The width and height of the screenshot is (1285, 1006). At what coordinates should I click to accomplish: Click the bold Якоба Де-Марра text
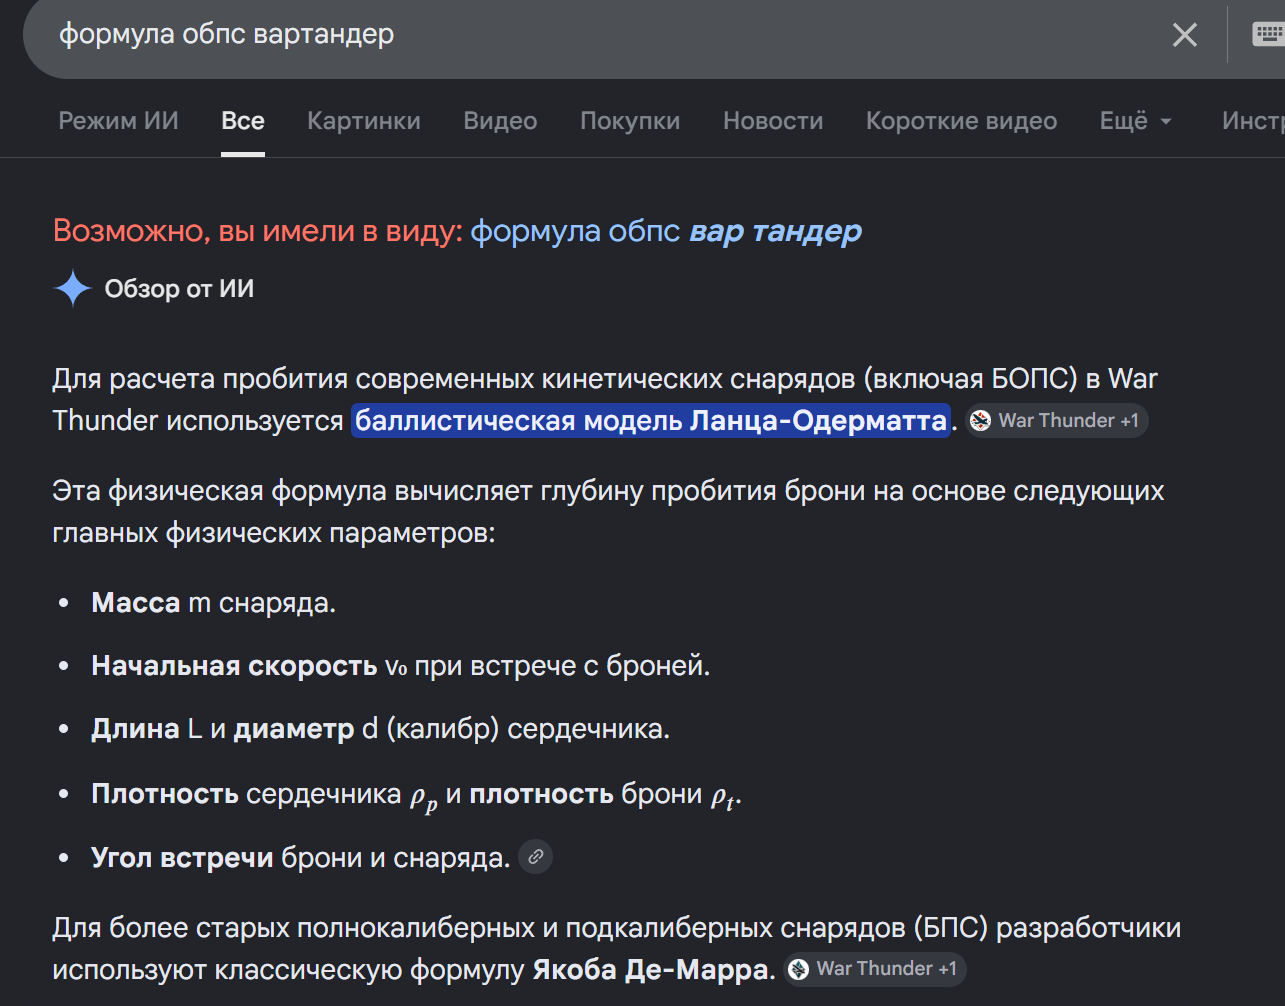pyautogui.click(x=654, y=969)
